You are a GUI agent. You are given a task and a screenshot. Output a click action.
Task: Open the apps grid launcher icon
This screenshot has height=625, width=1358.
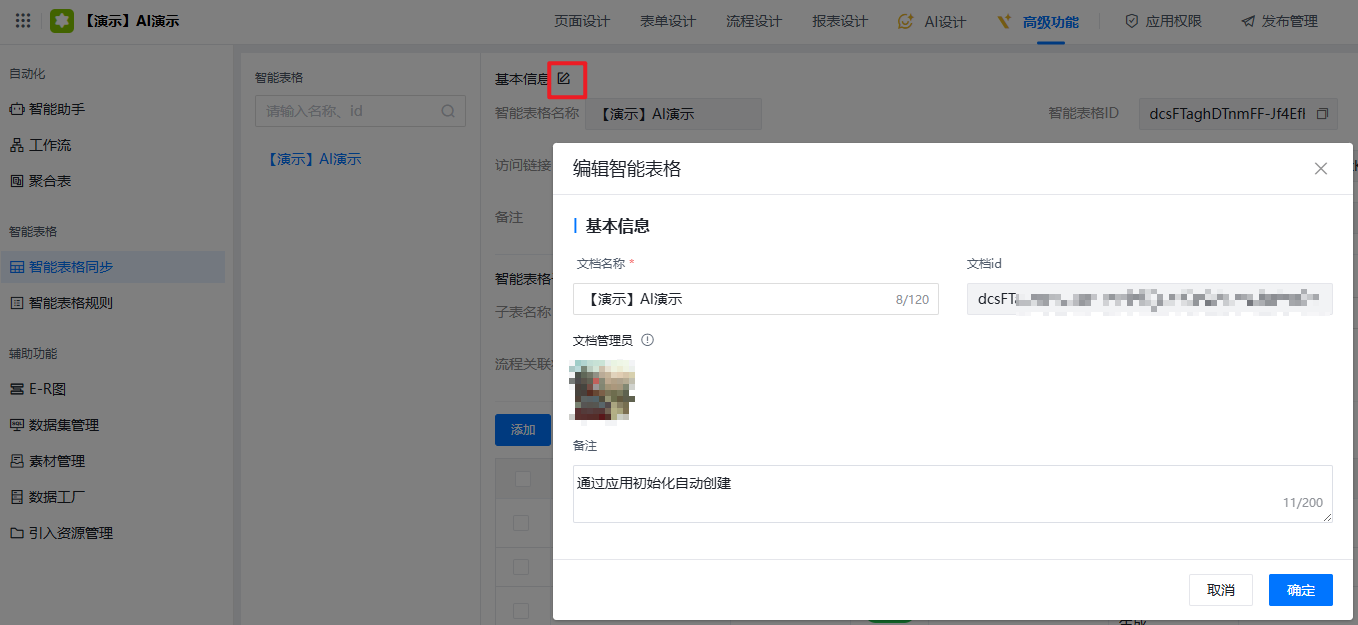pos(23,20)
